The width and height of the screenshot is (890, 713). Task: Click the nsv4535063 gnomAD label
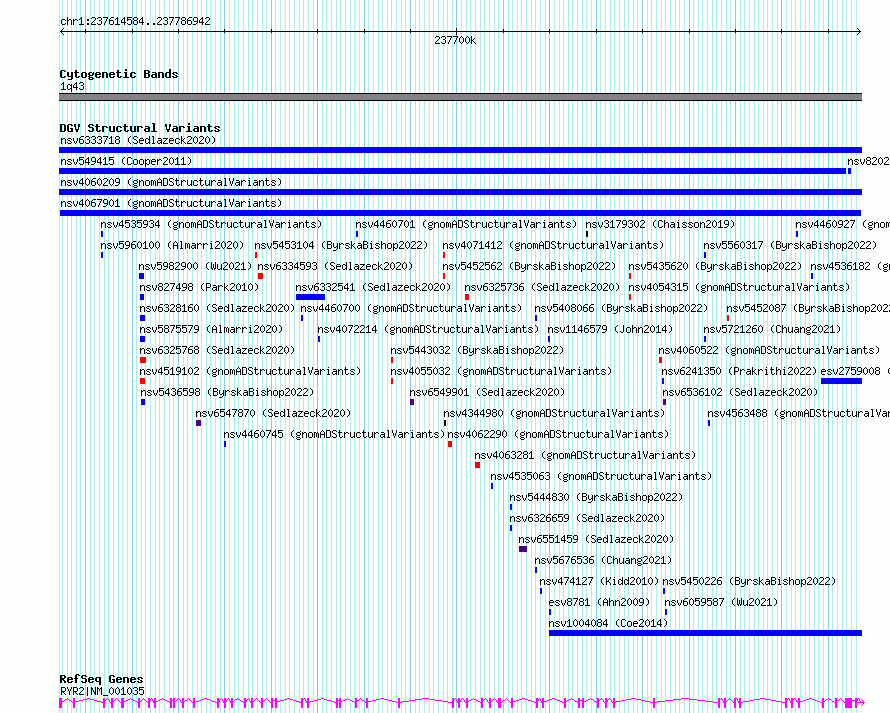[601, 476]
